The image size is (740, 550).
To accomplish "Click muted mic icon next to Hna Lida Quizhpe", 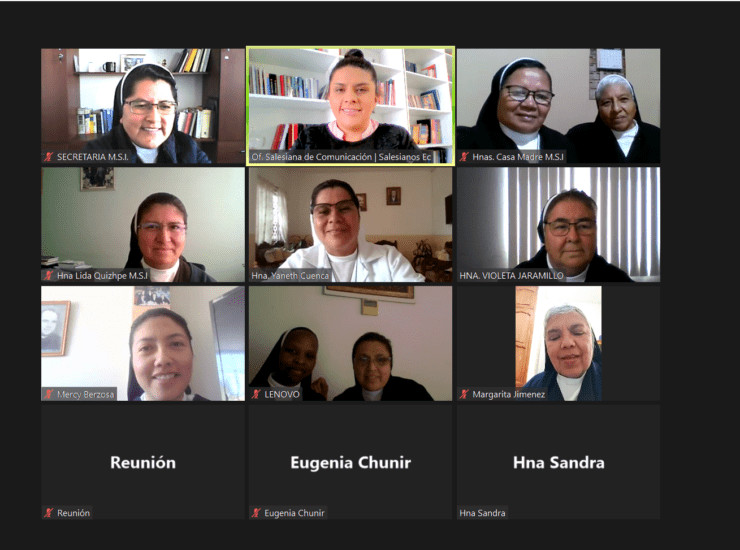I will (x=49, y=275).
